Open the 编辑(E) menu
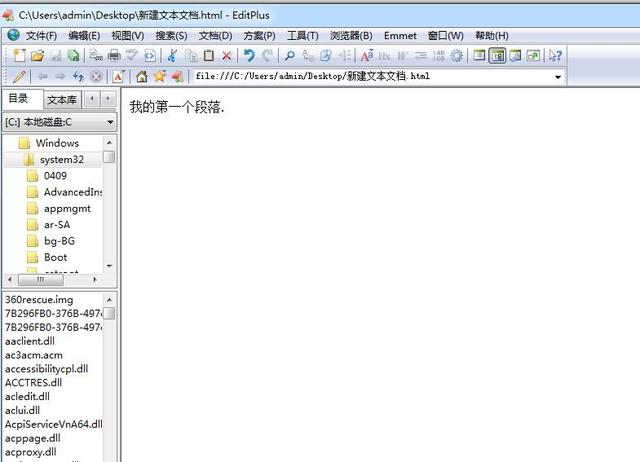Image resolution: width=640 pixels, height=462 pixels. tap(84, 36)
